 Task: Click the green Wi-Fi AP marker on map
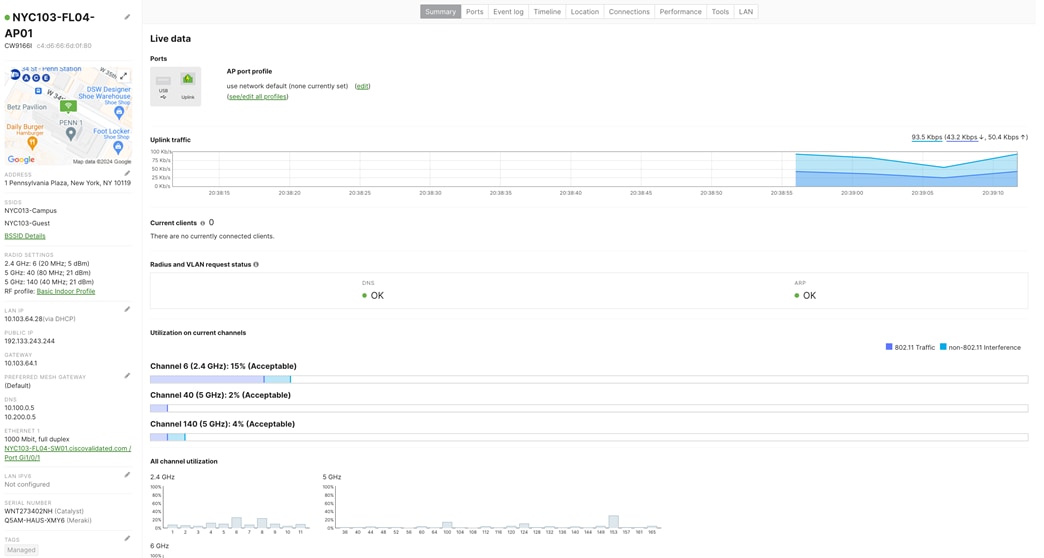tap(68, 106)
